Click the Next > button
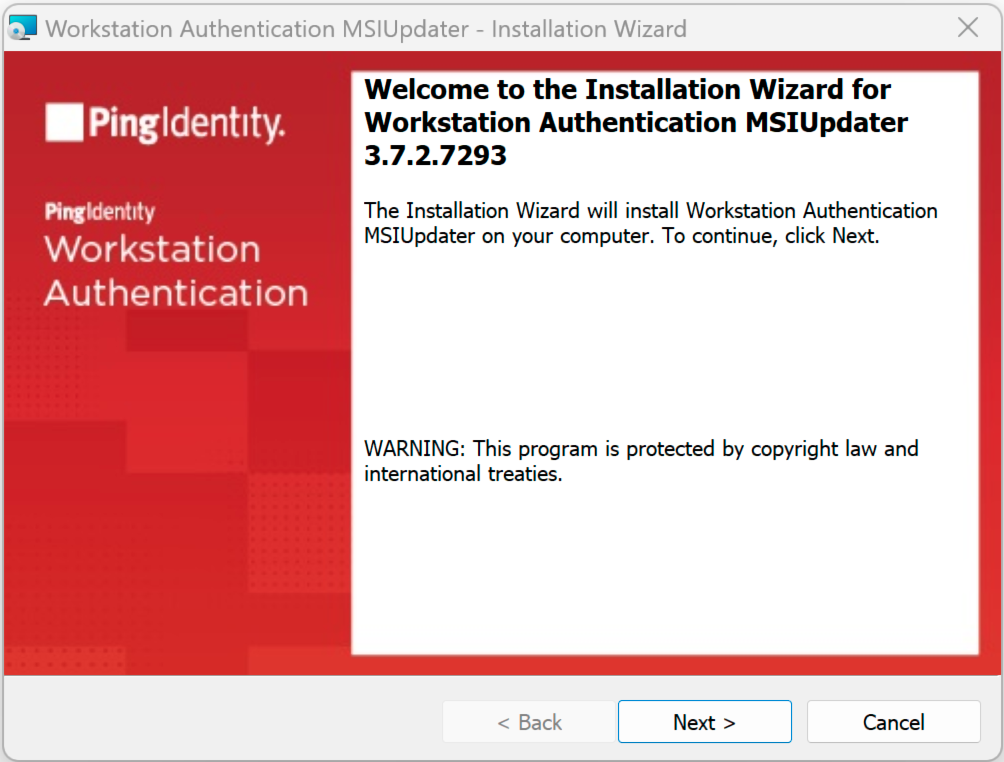The image size is (1004, 762). point(704,722)
